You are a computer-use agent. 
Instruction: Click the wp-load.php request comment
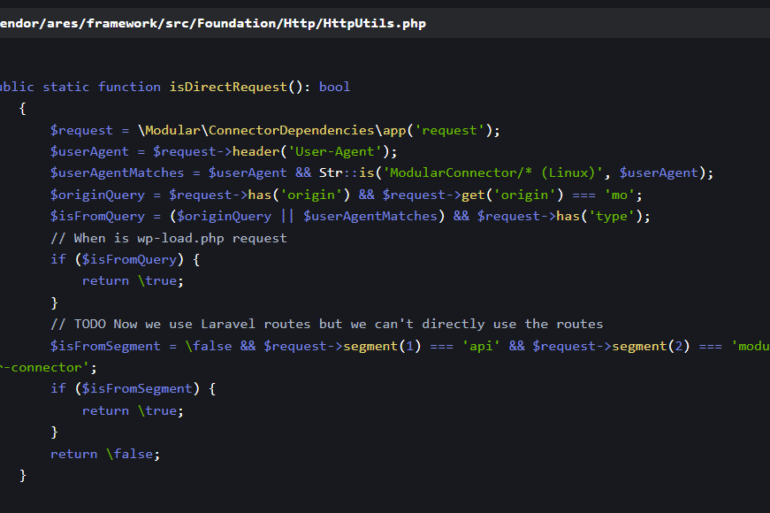(168, 238)
